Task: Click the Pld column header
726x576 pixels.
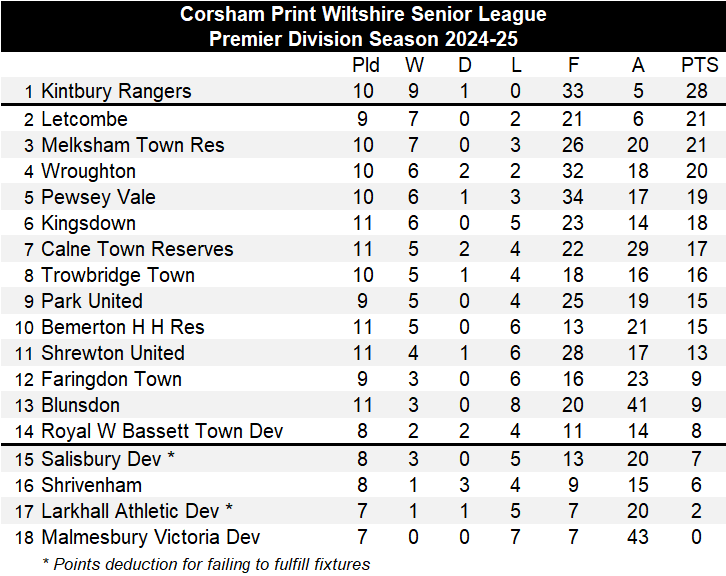Action: pyautogui.click(x=366, y=66)
